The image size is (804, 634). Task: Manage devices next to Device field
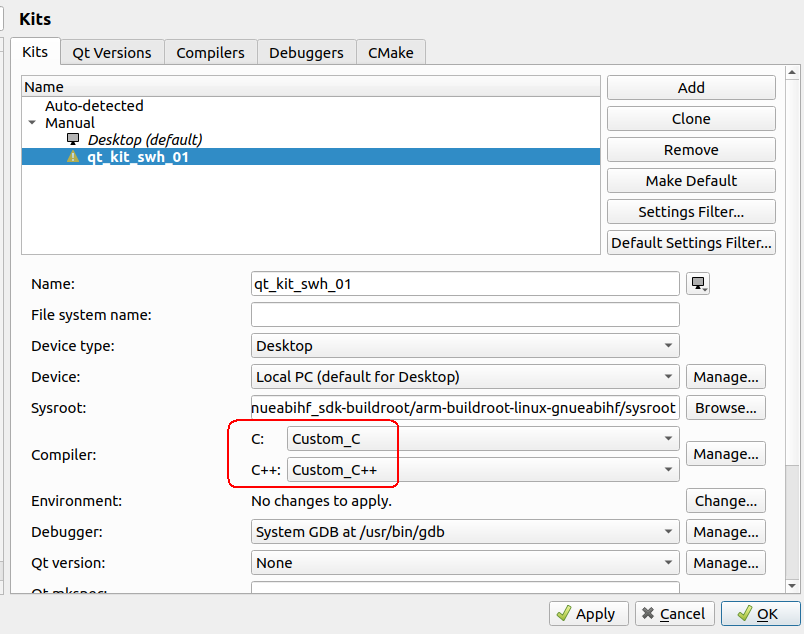pos(726,377)
